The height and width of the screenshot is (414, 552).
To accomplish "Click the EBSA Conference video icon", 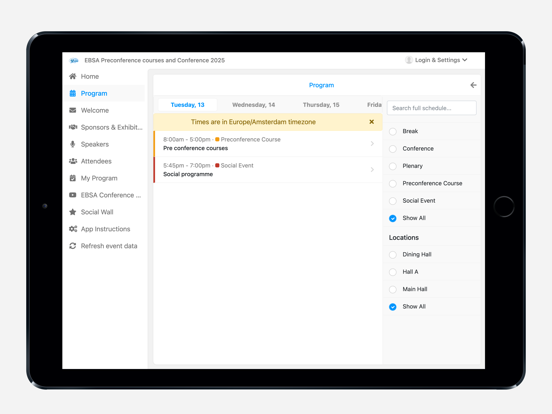I will [x=73, y=195].
